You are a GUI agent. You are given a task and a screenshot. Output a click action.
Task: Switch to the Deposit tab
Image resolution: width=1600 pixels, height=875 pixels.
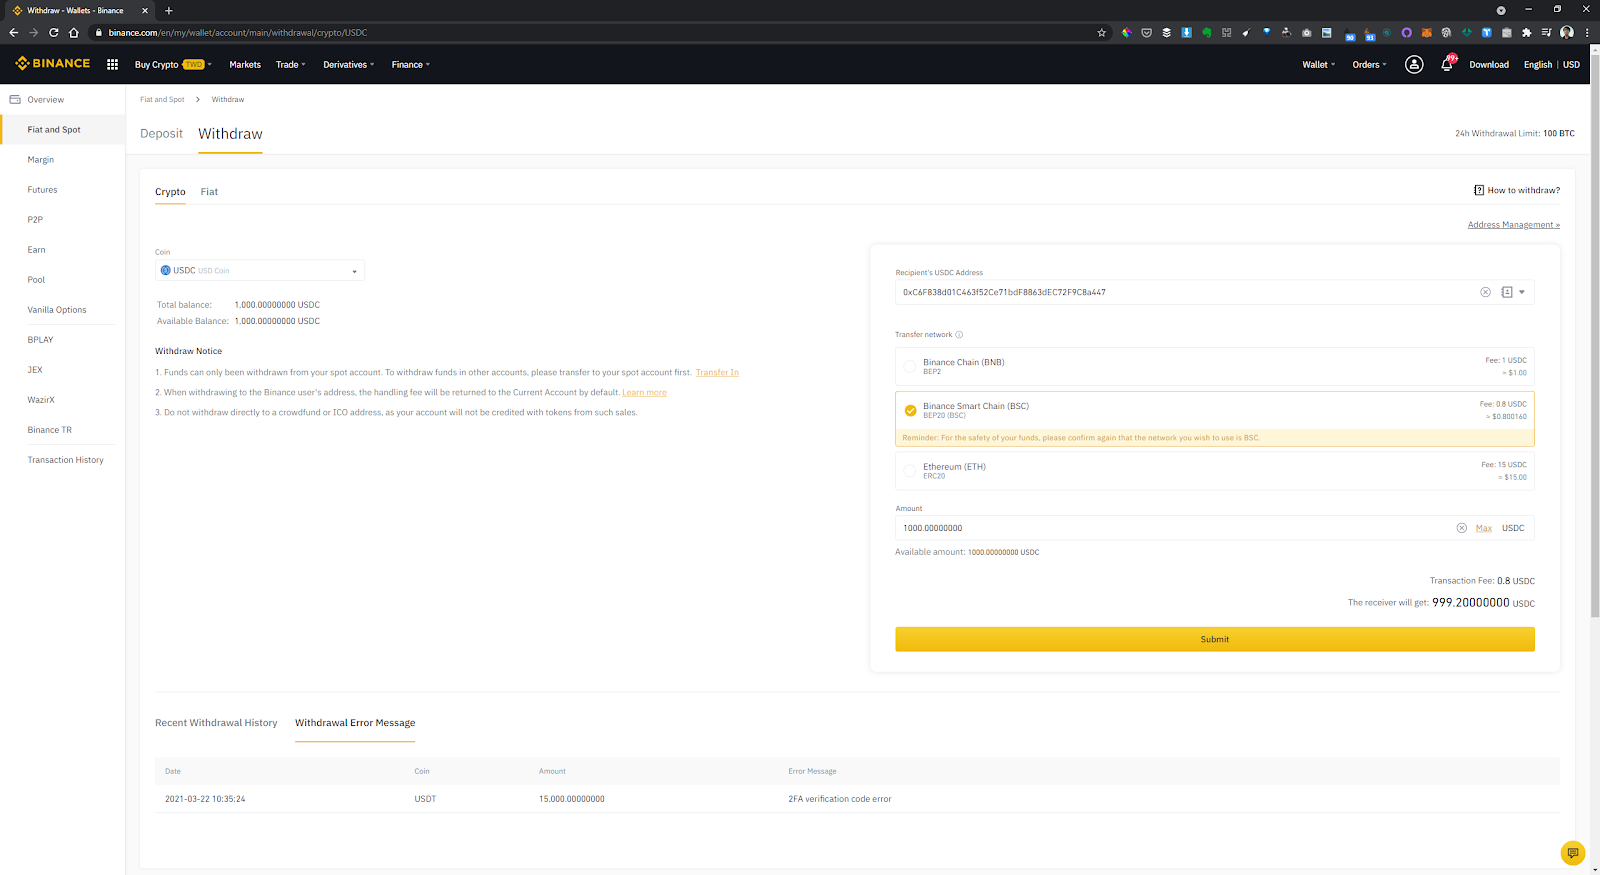coord(161,133)
